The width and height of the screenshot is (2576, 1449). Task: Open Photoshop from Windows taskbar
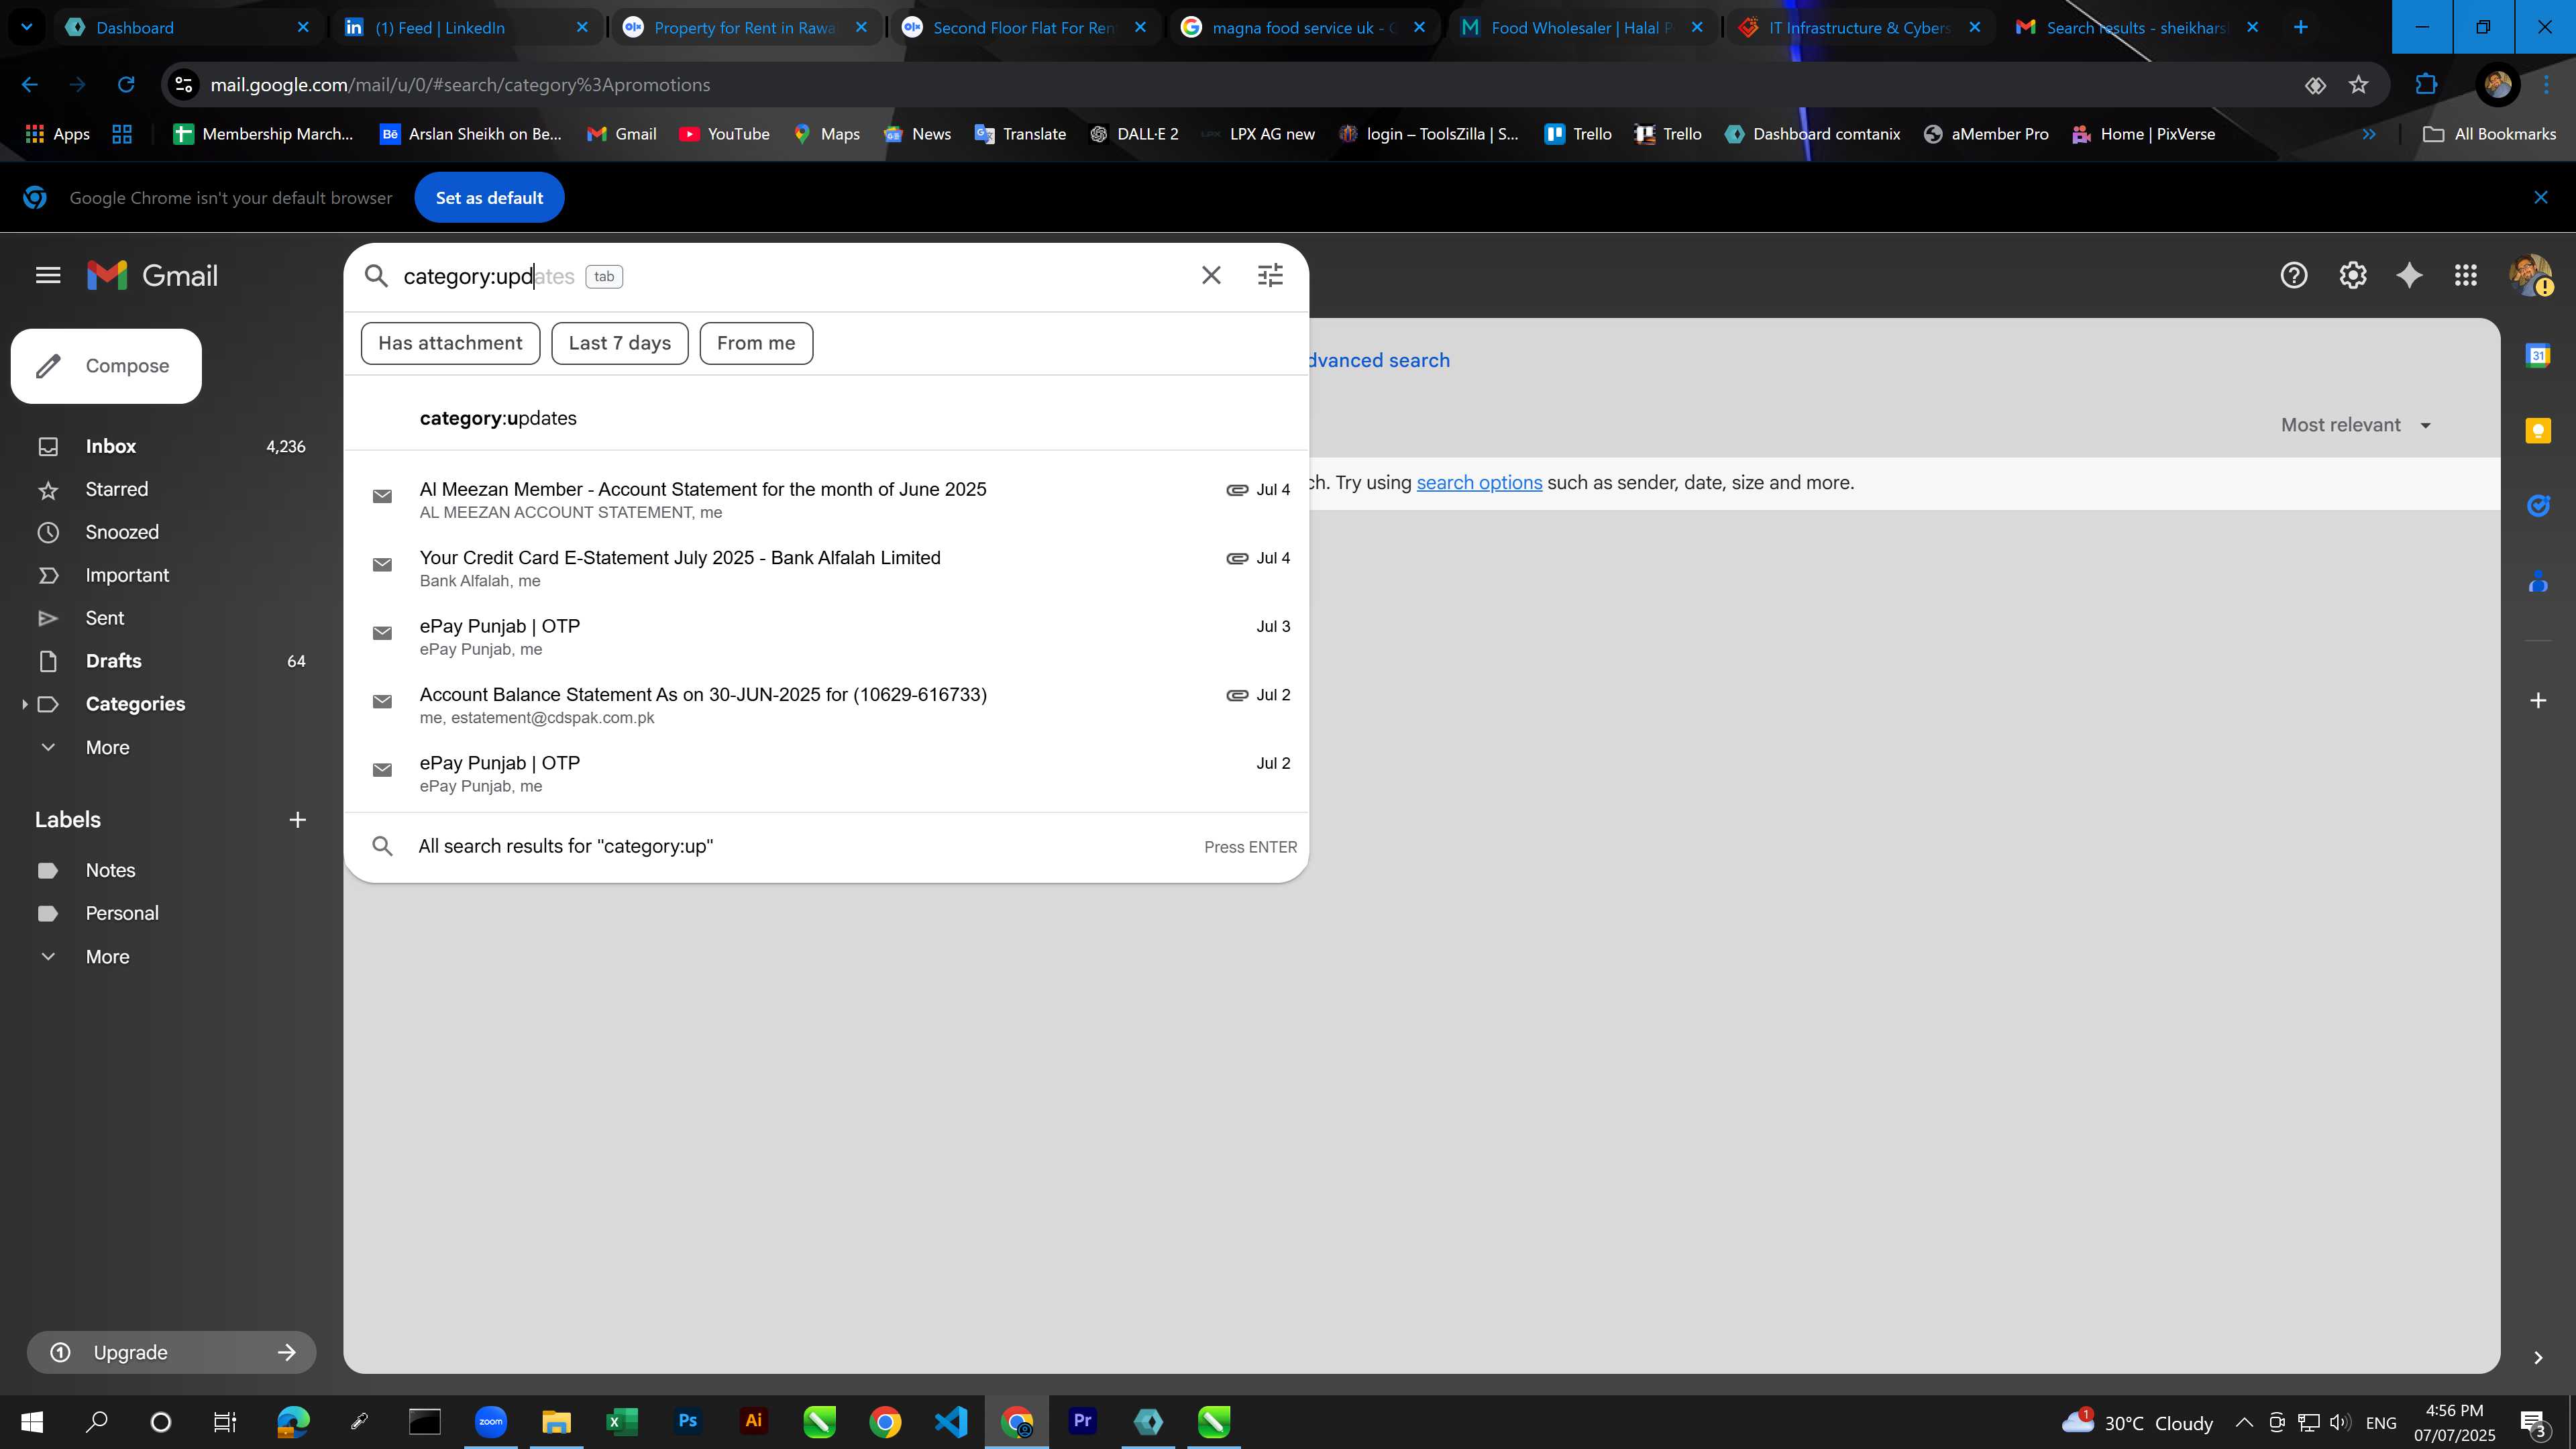click(x=688, y=1421)
